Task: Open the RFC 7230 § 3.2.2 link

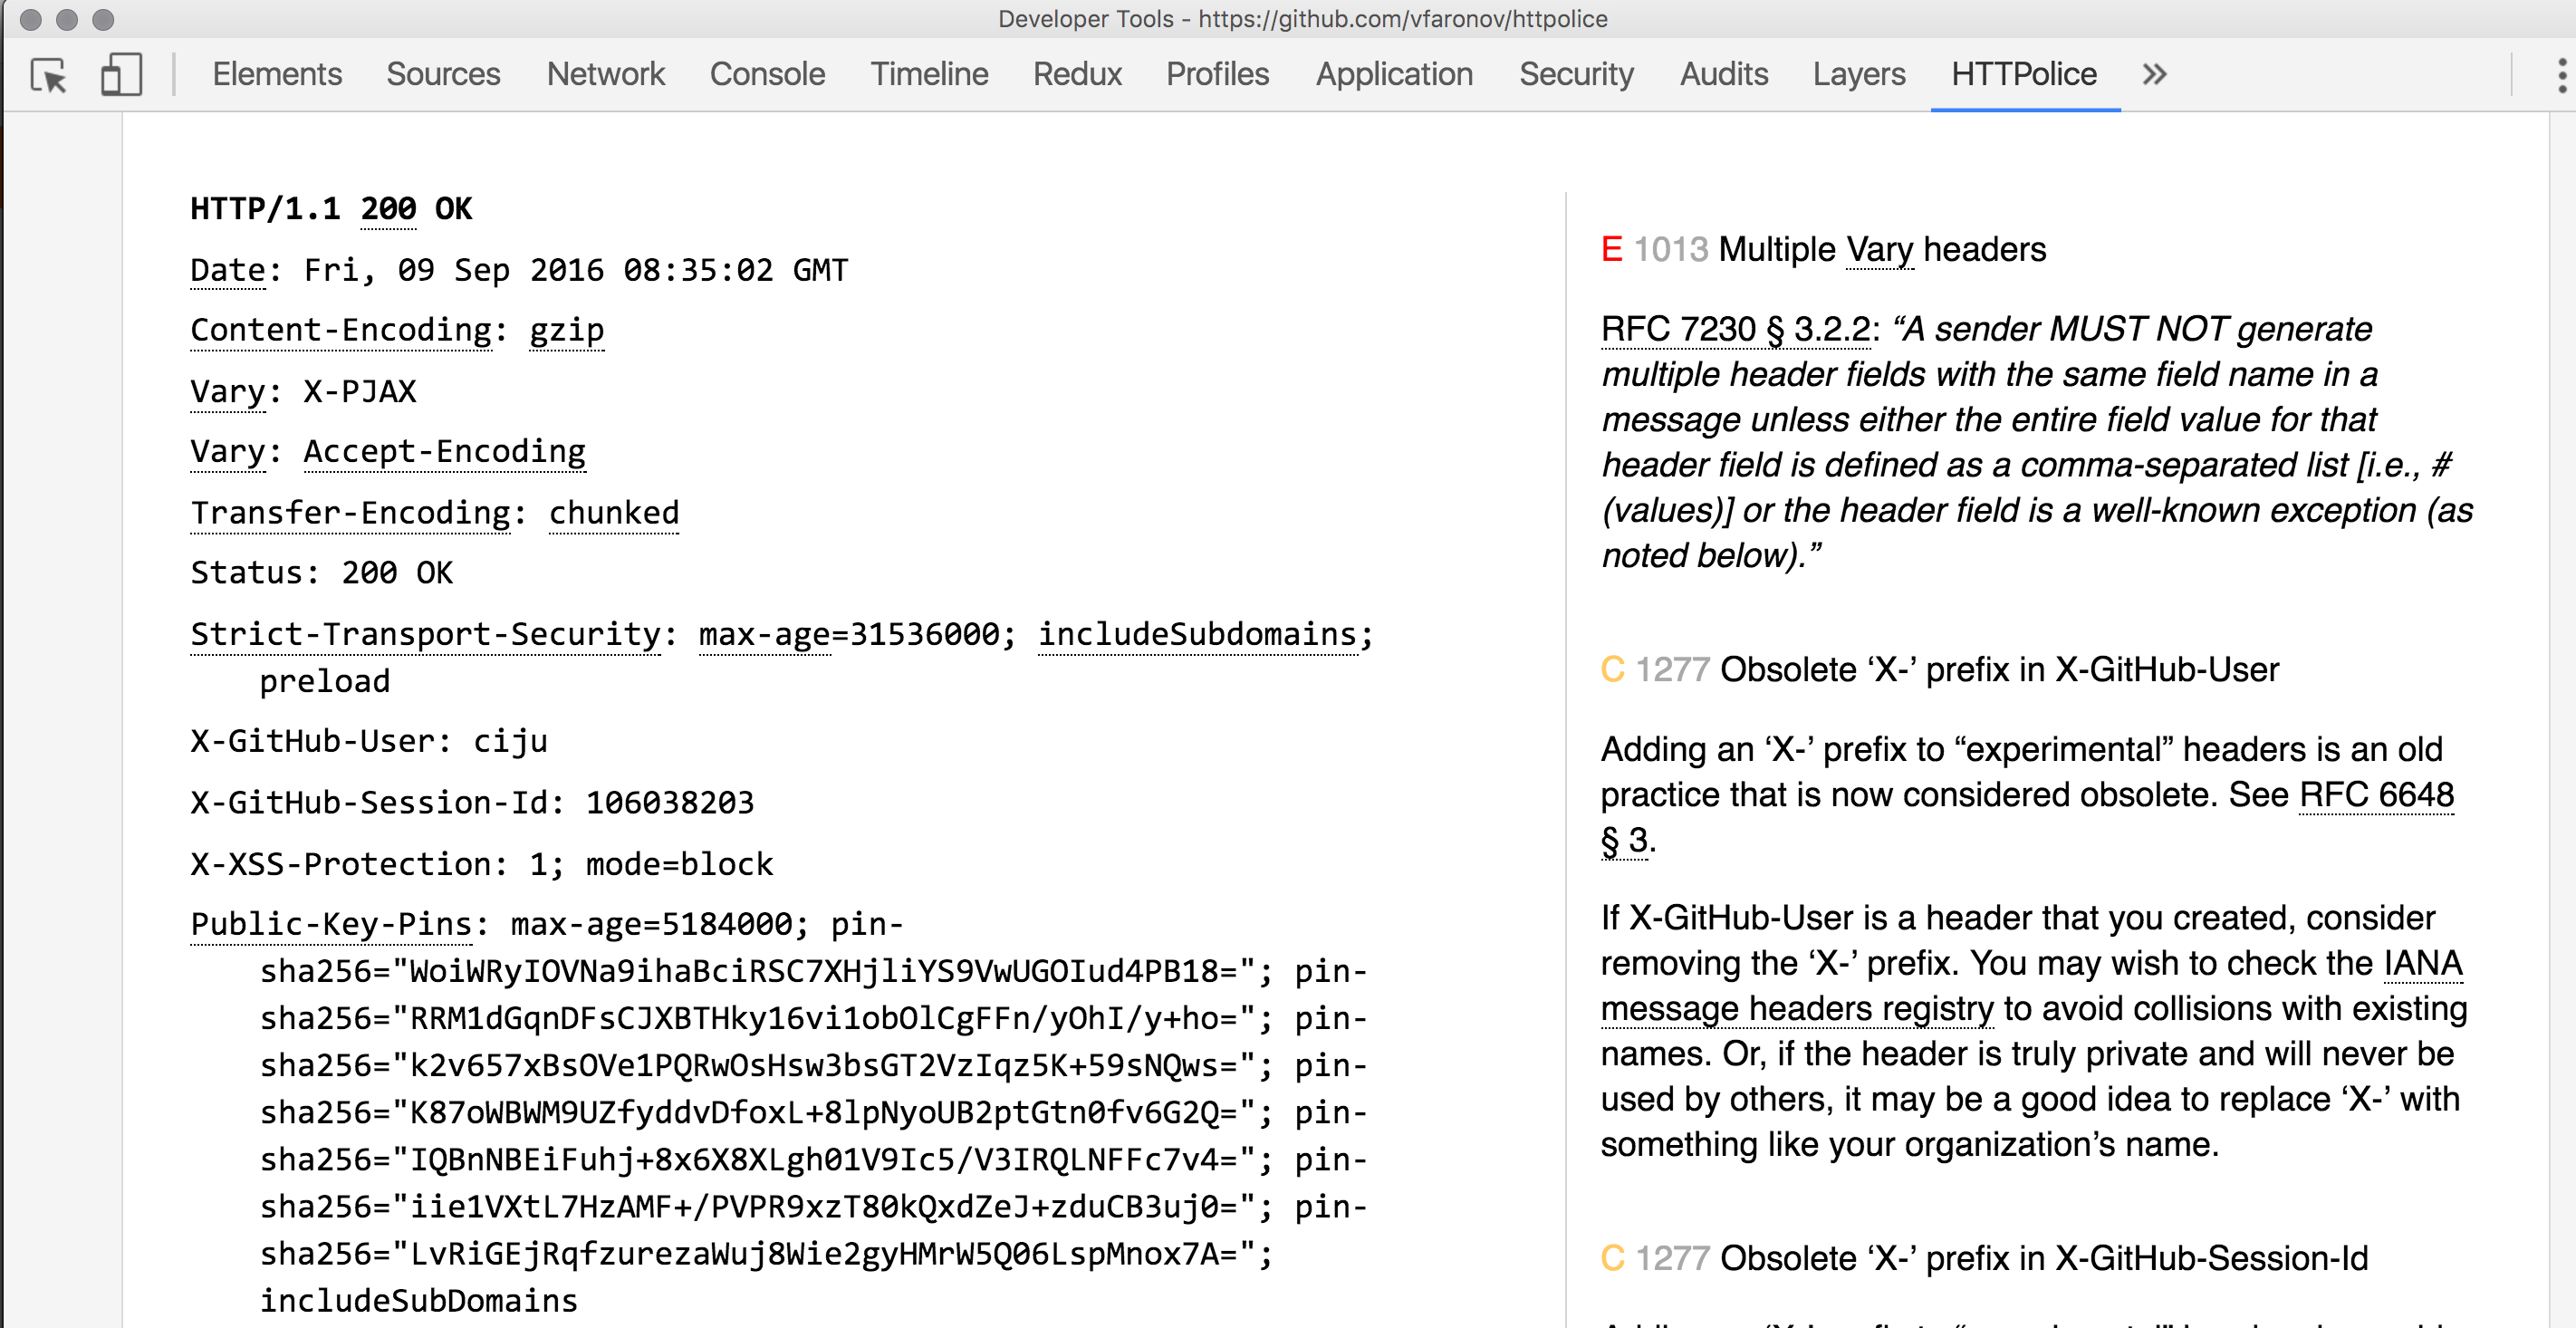Action: (1735, 329)
